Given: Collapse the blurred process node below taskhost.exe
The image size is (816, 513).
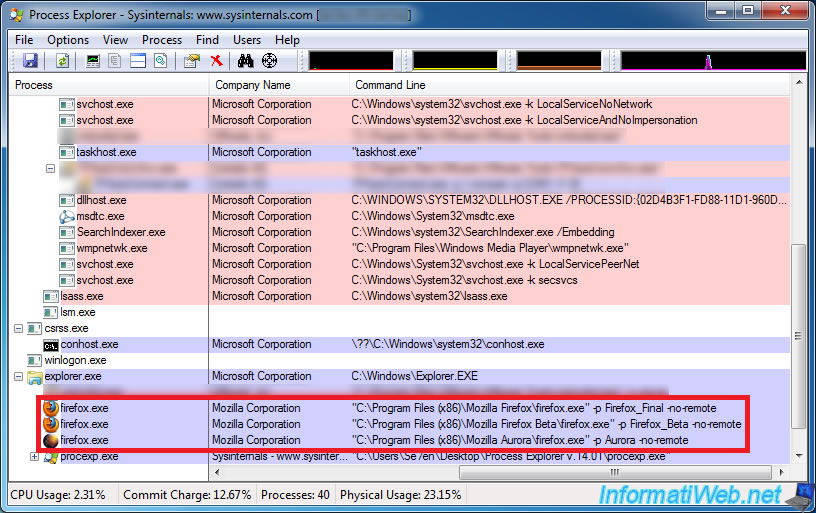Looking at the screenshot, I should 50,168.
